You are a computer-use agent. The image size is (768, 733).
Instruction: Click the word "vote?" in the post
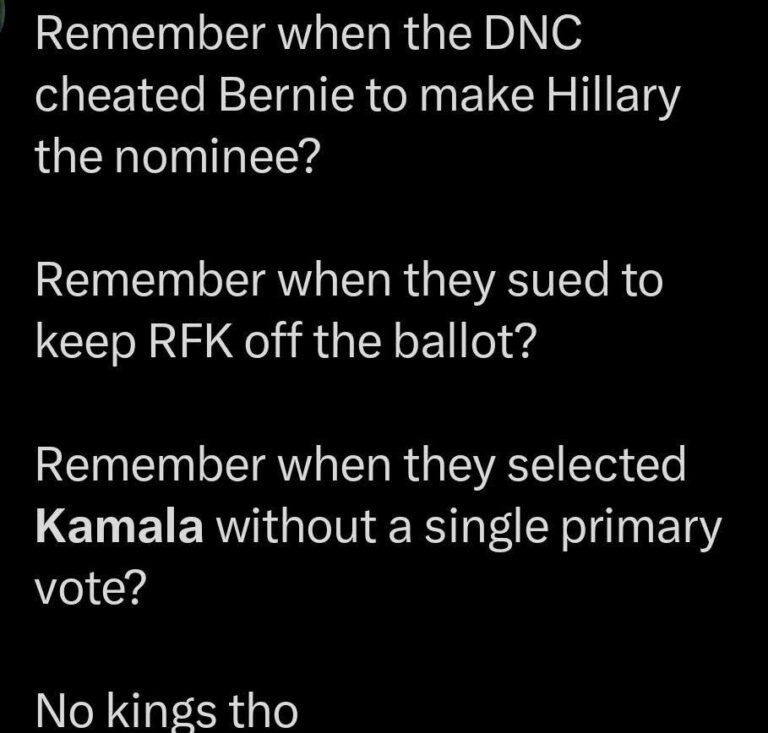91,588
